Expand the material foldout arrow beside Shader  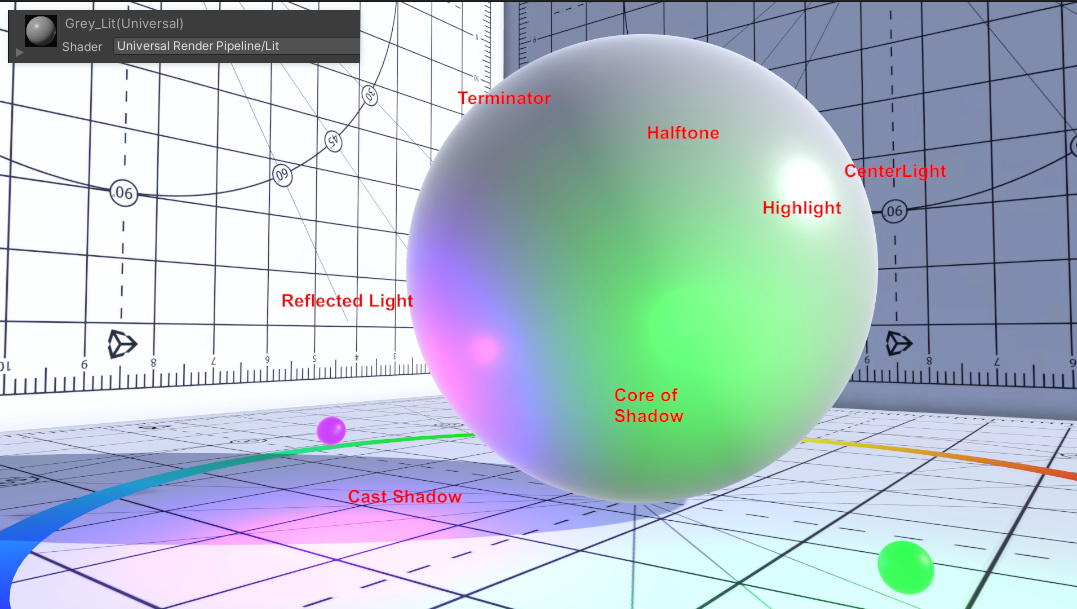point(20,49)
